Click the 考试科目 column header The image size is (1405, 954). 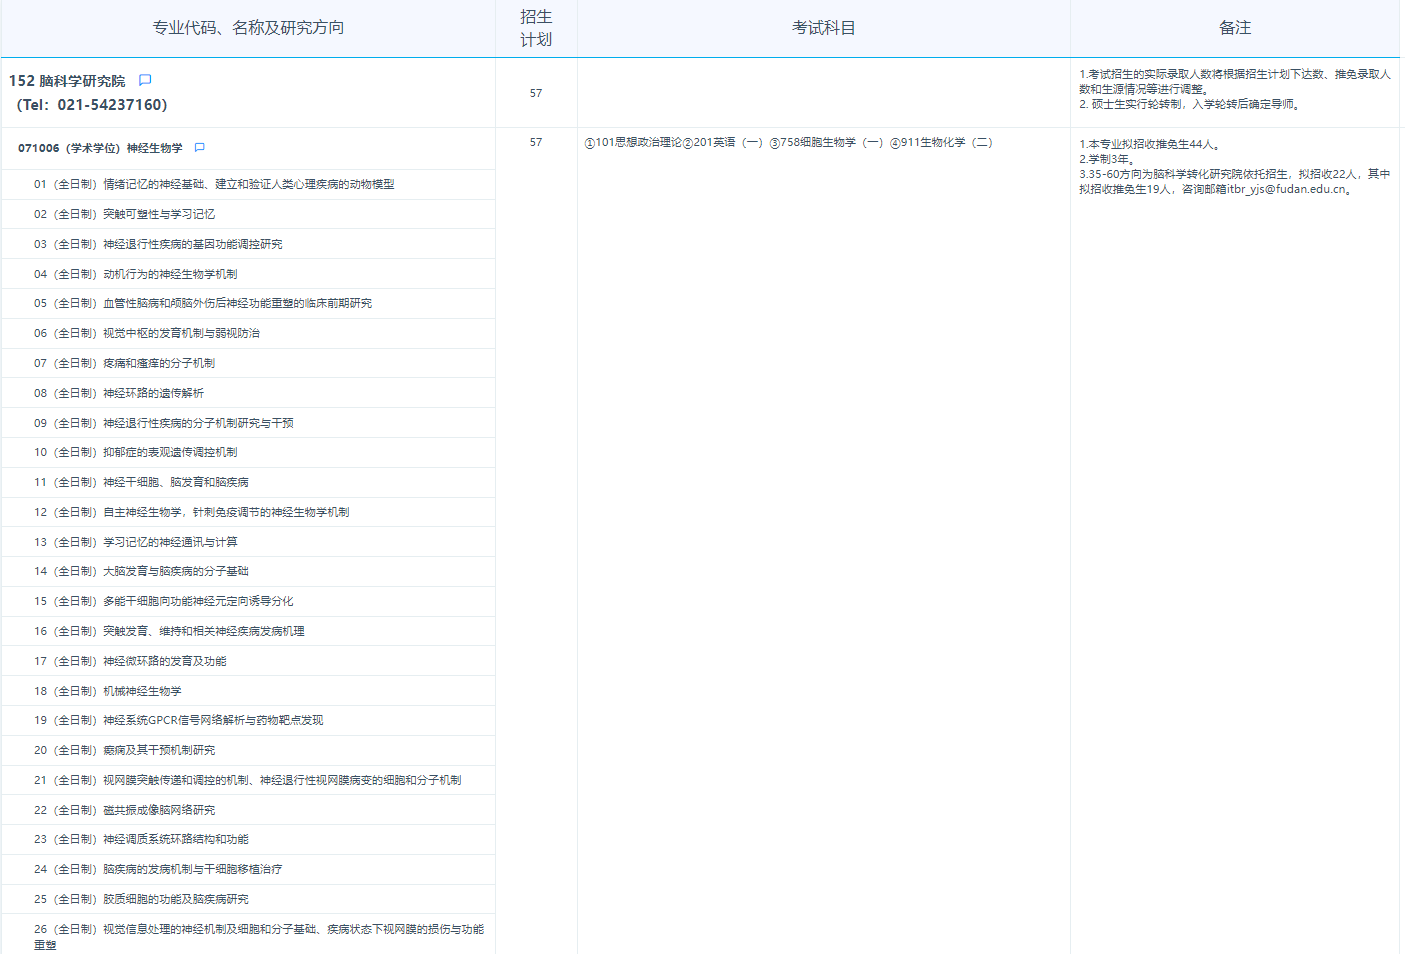pos(823,28)
